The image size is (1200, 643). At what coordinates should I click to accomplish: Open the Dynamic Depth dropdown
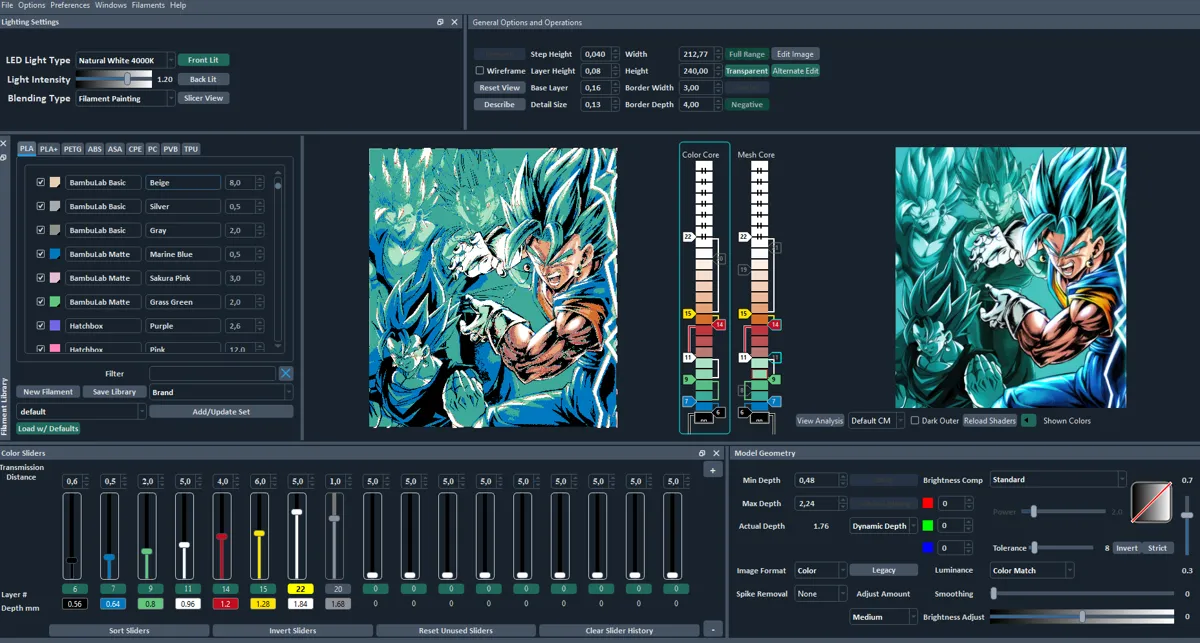click(884, 526)
